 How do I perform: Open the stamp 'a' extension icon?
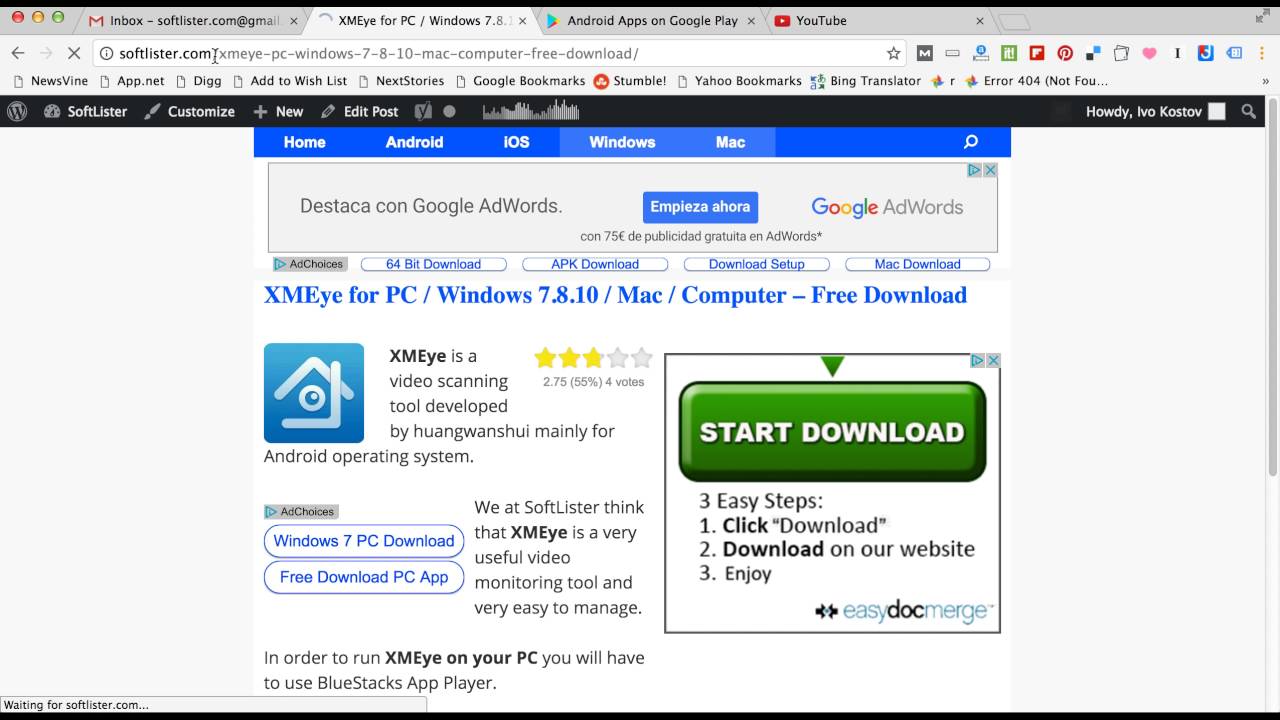click(981, 53)
